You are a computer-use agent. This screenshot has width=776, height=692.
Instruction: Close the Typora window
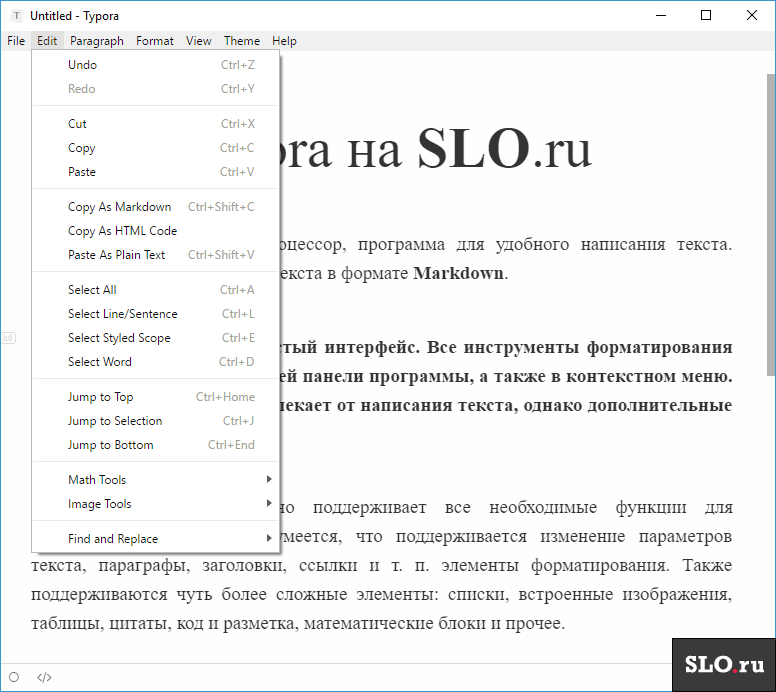pos(752,16)
